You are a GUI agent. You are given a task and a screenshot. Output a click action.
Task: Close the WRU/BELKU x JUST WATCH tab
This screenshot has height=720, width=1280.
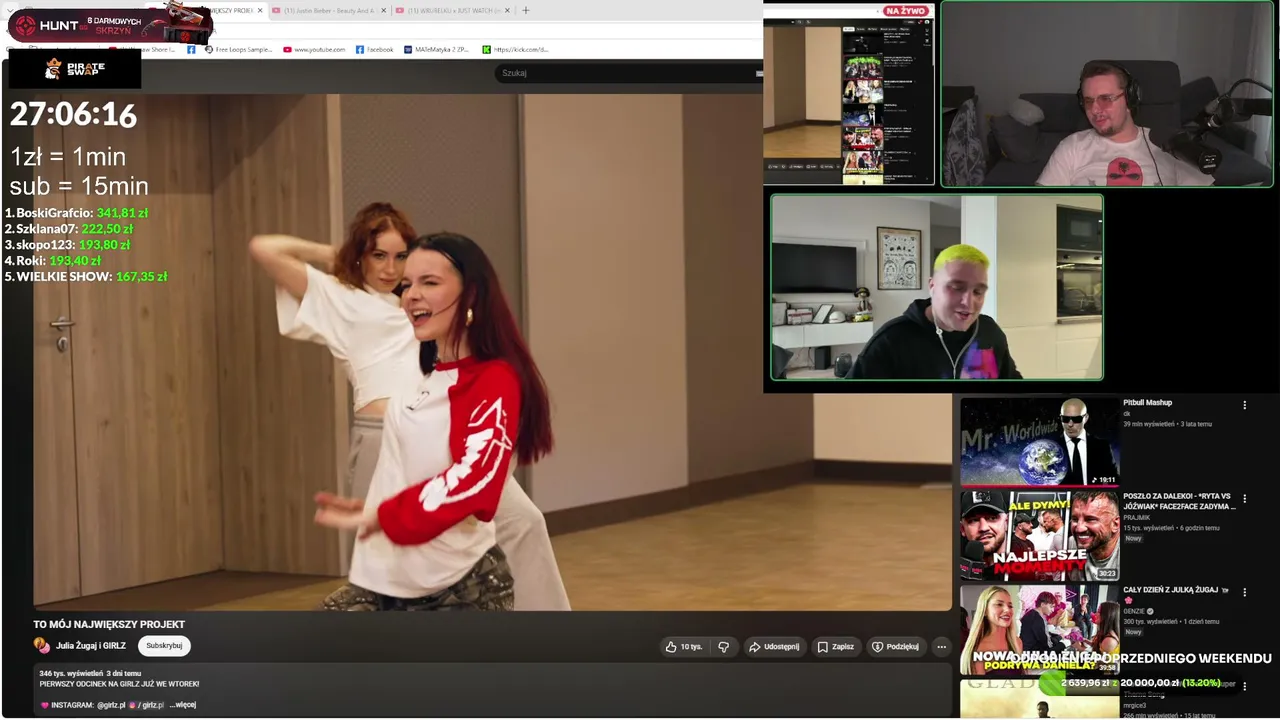(x=508, y=11)
